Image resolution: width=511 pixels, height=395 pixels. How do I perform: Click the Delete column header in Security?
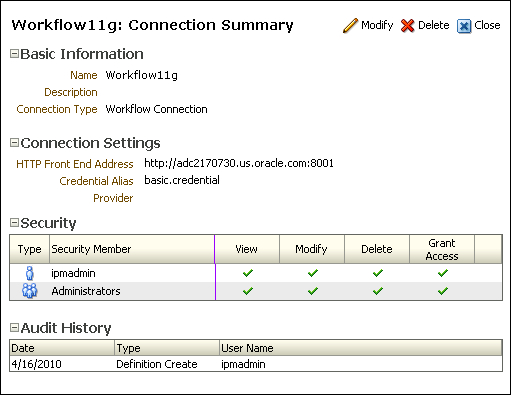(377, 249)
